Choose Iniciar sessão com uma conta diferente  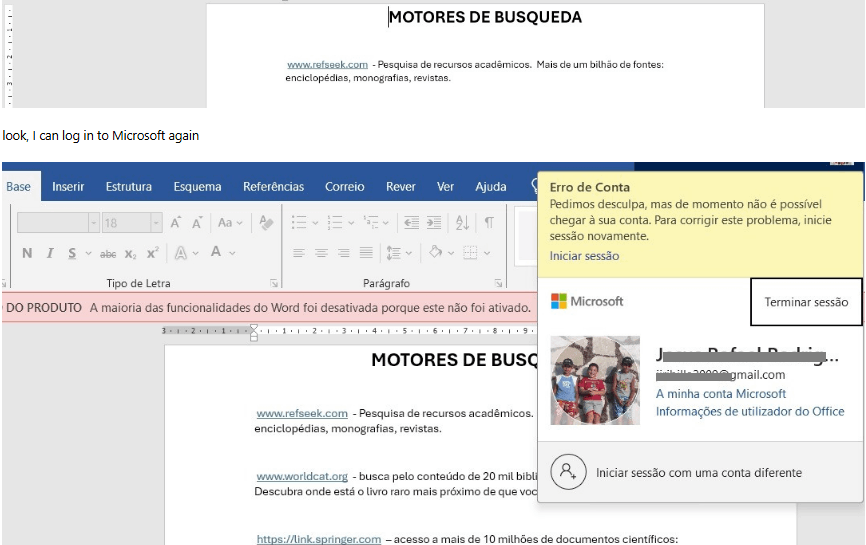coord(699,473)
